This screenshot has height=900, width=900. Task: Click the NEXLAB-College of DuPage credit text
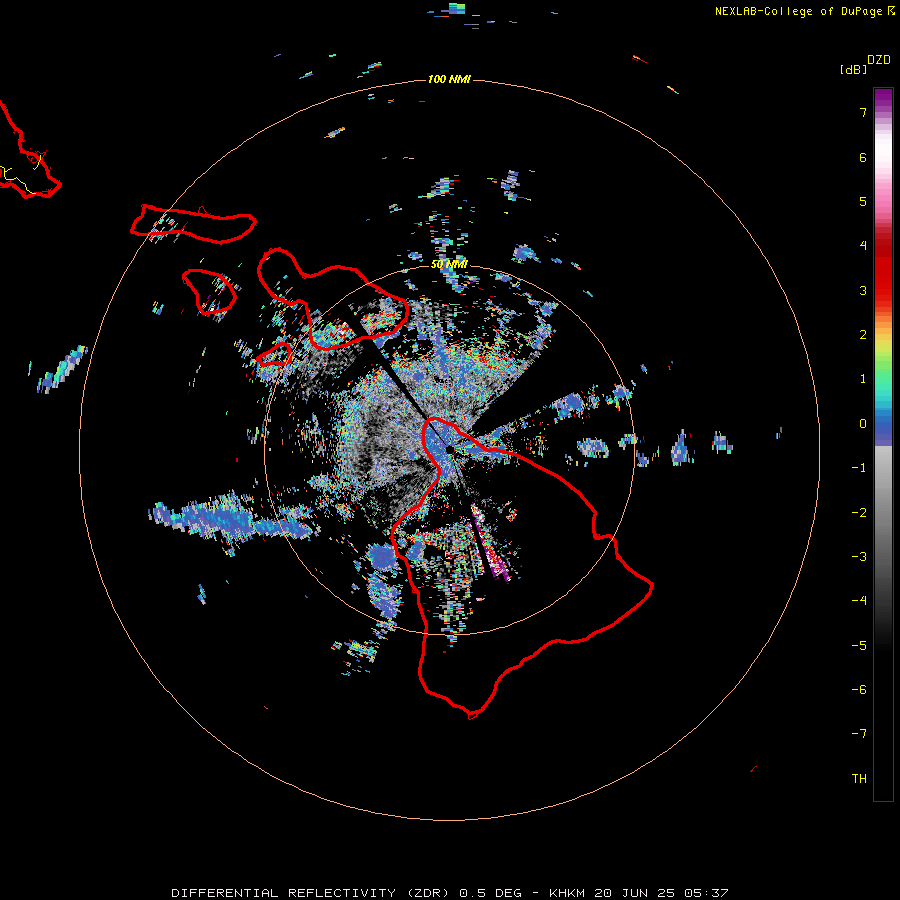click(x=798, y=11)
